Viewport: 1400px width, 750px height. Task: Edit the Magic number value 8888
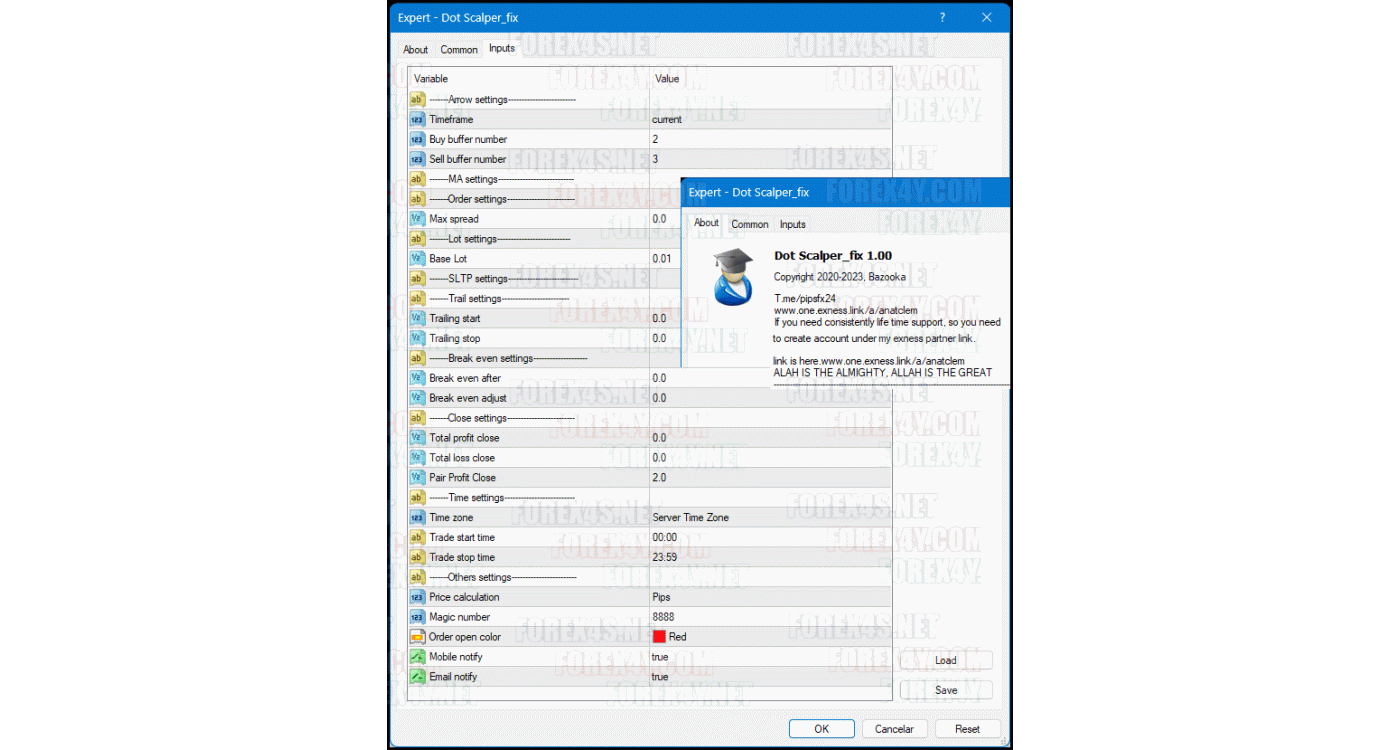(663, 617)
